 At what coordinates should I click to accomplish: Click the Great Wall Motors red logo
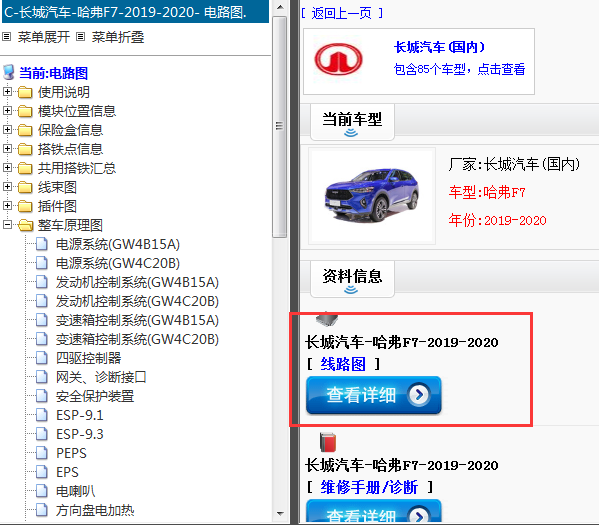(x=338, y=59)
